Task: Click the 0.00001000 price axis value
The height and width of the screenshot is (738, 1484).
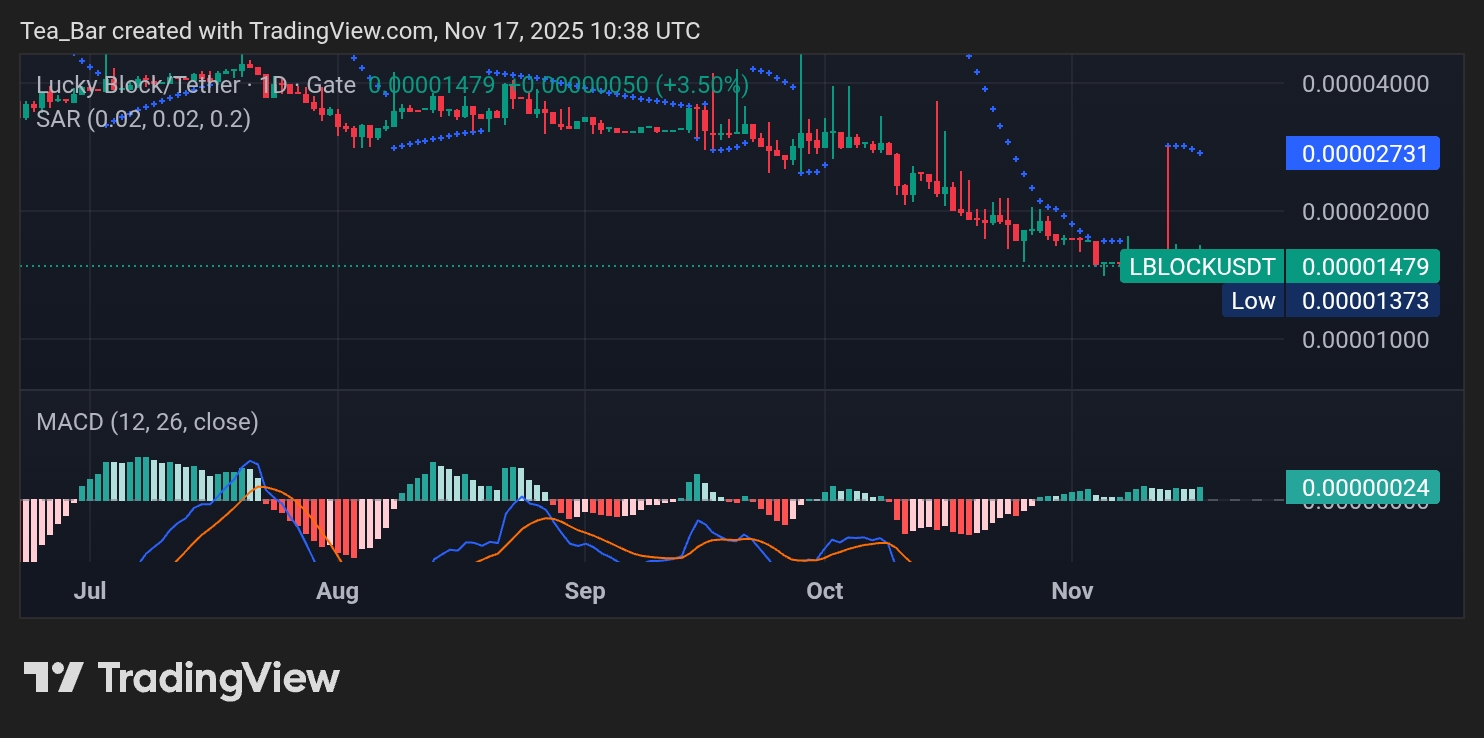Action: click(x=1365, y=339)
